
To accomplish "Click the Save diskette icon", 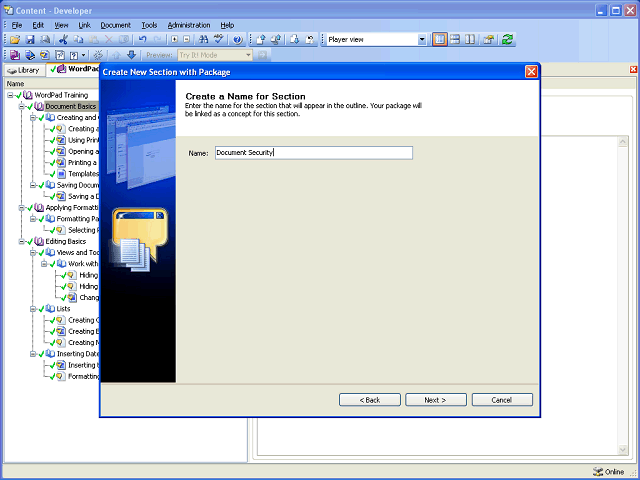I will click(30, 40).
